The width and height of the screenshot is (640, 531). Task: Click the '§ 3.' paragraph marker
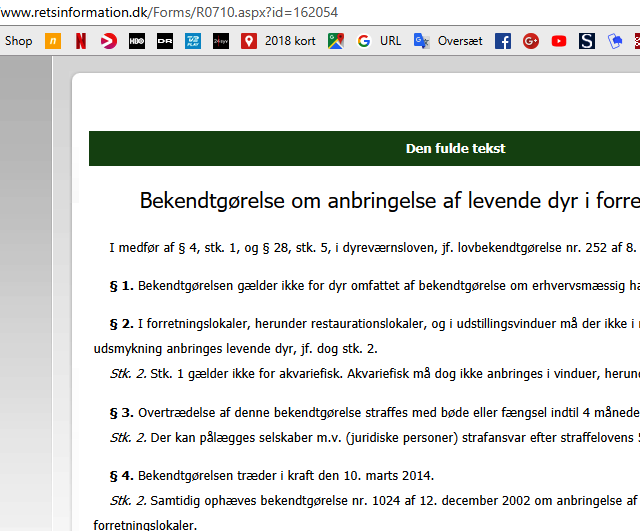pyautogui.click(x=122, y=413)
